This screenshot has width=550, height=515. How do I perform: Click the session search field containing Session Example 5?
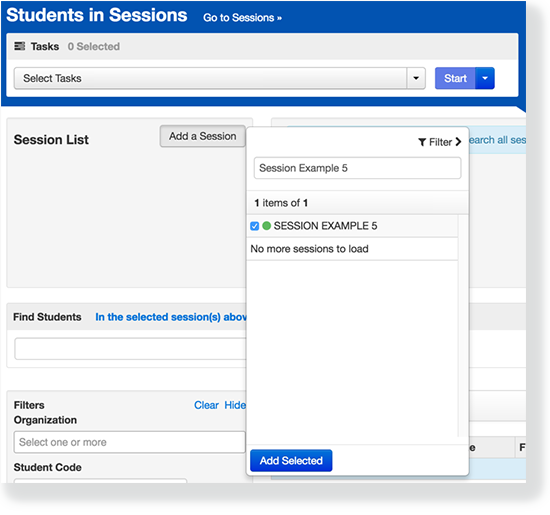pyautogui.click(x=357, y=168)
